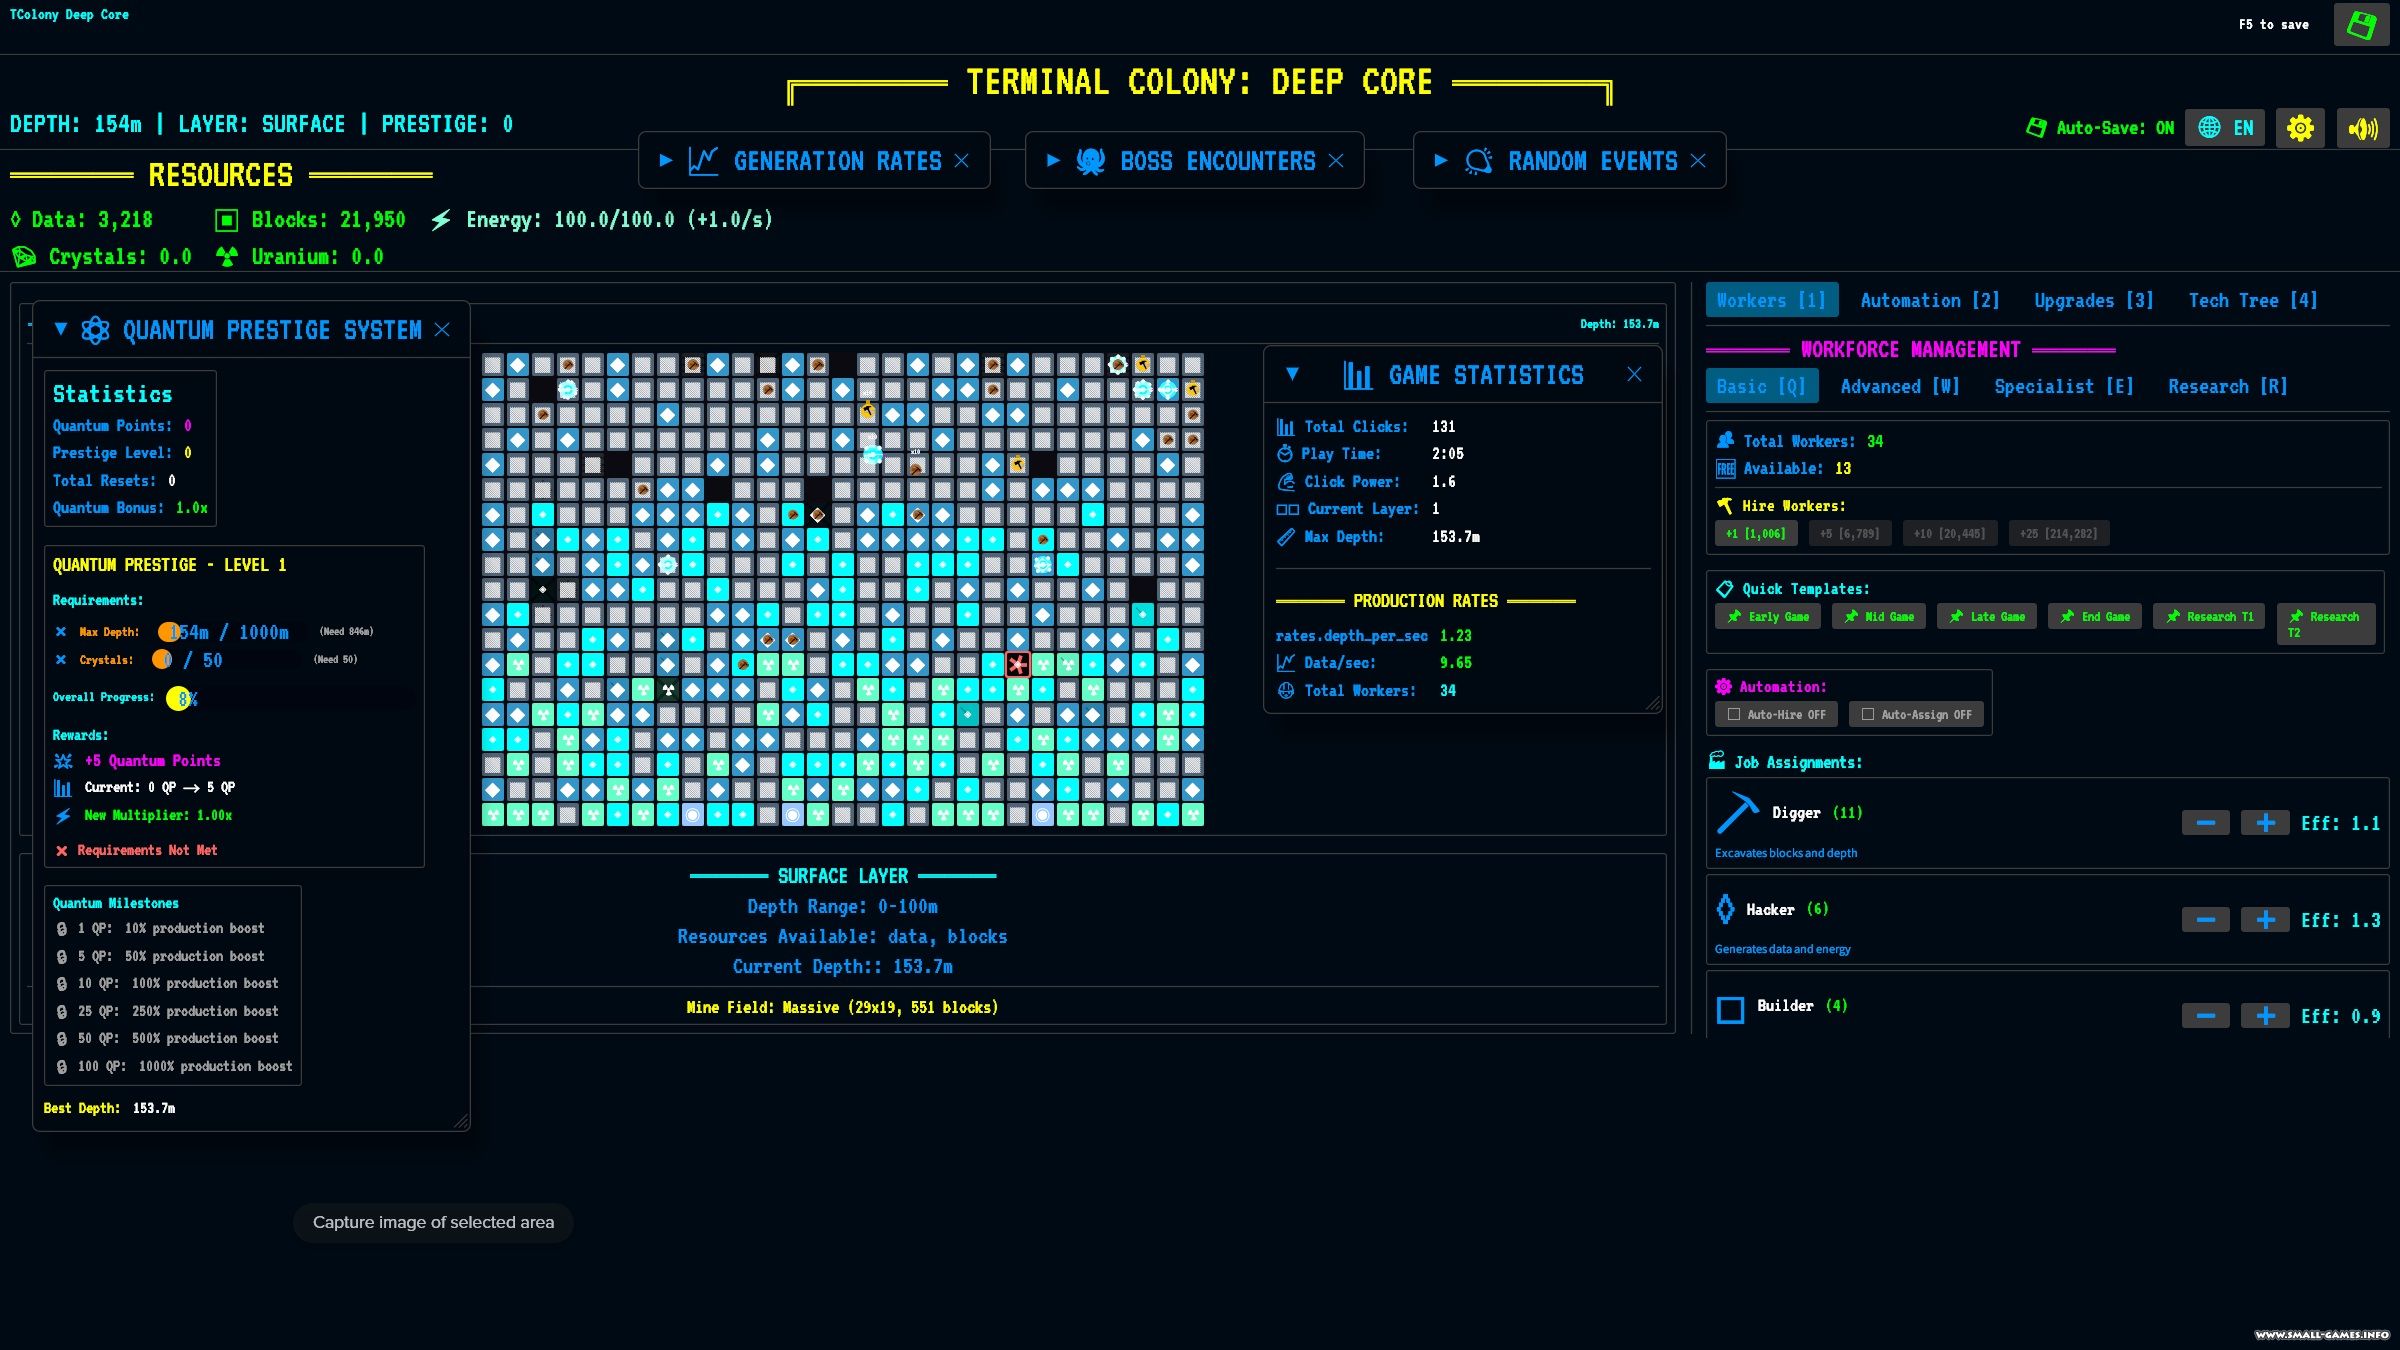2400x1350 pixels.
Task: Expand the Generation Rates panel
Action: point(666,160)
